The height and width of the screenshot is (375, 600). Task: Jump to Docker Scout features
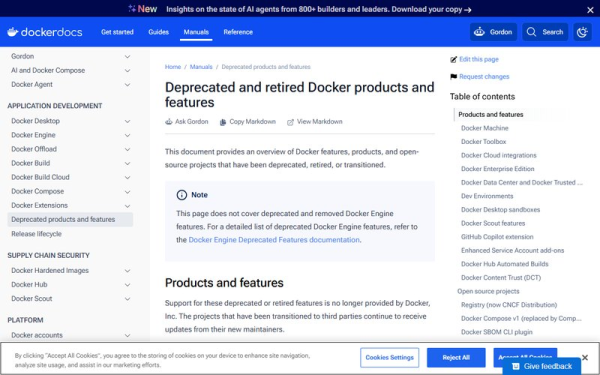point(493,223)
